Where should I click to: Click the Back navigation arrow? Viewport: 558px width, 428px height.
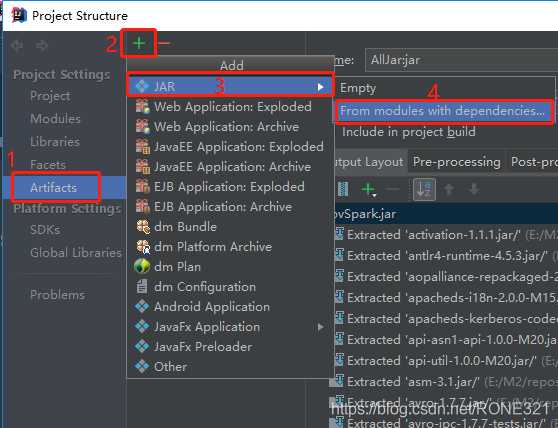17,46
